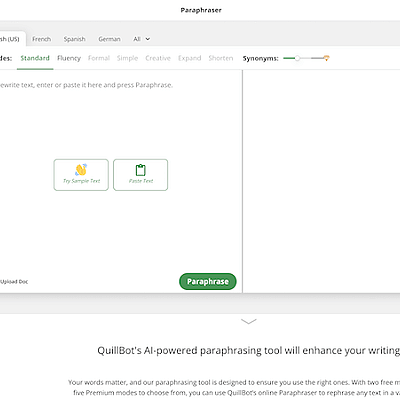Click the down chevron below the editor
Viewport: 400px width, 400px height.
click(x=249, y=321)
